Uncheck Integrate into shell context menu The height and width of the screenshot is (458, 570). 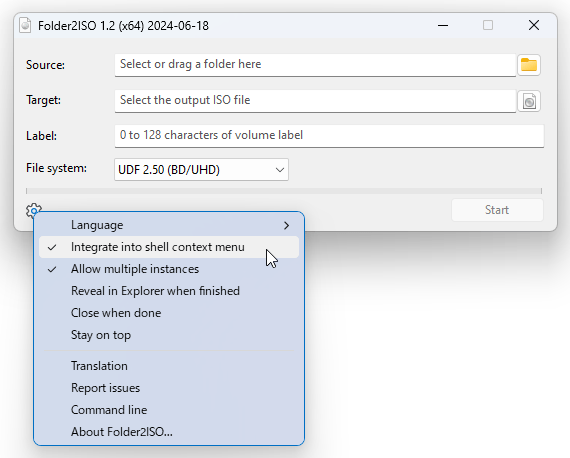169,247
